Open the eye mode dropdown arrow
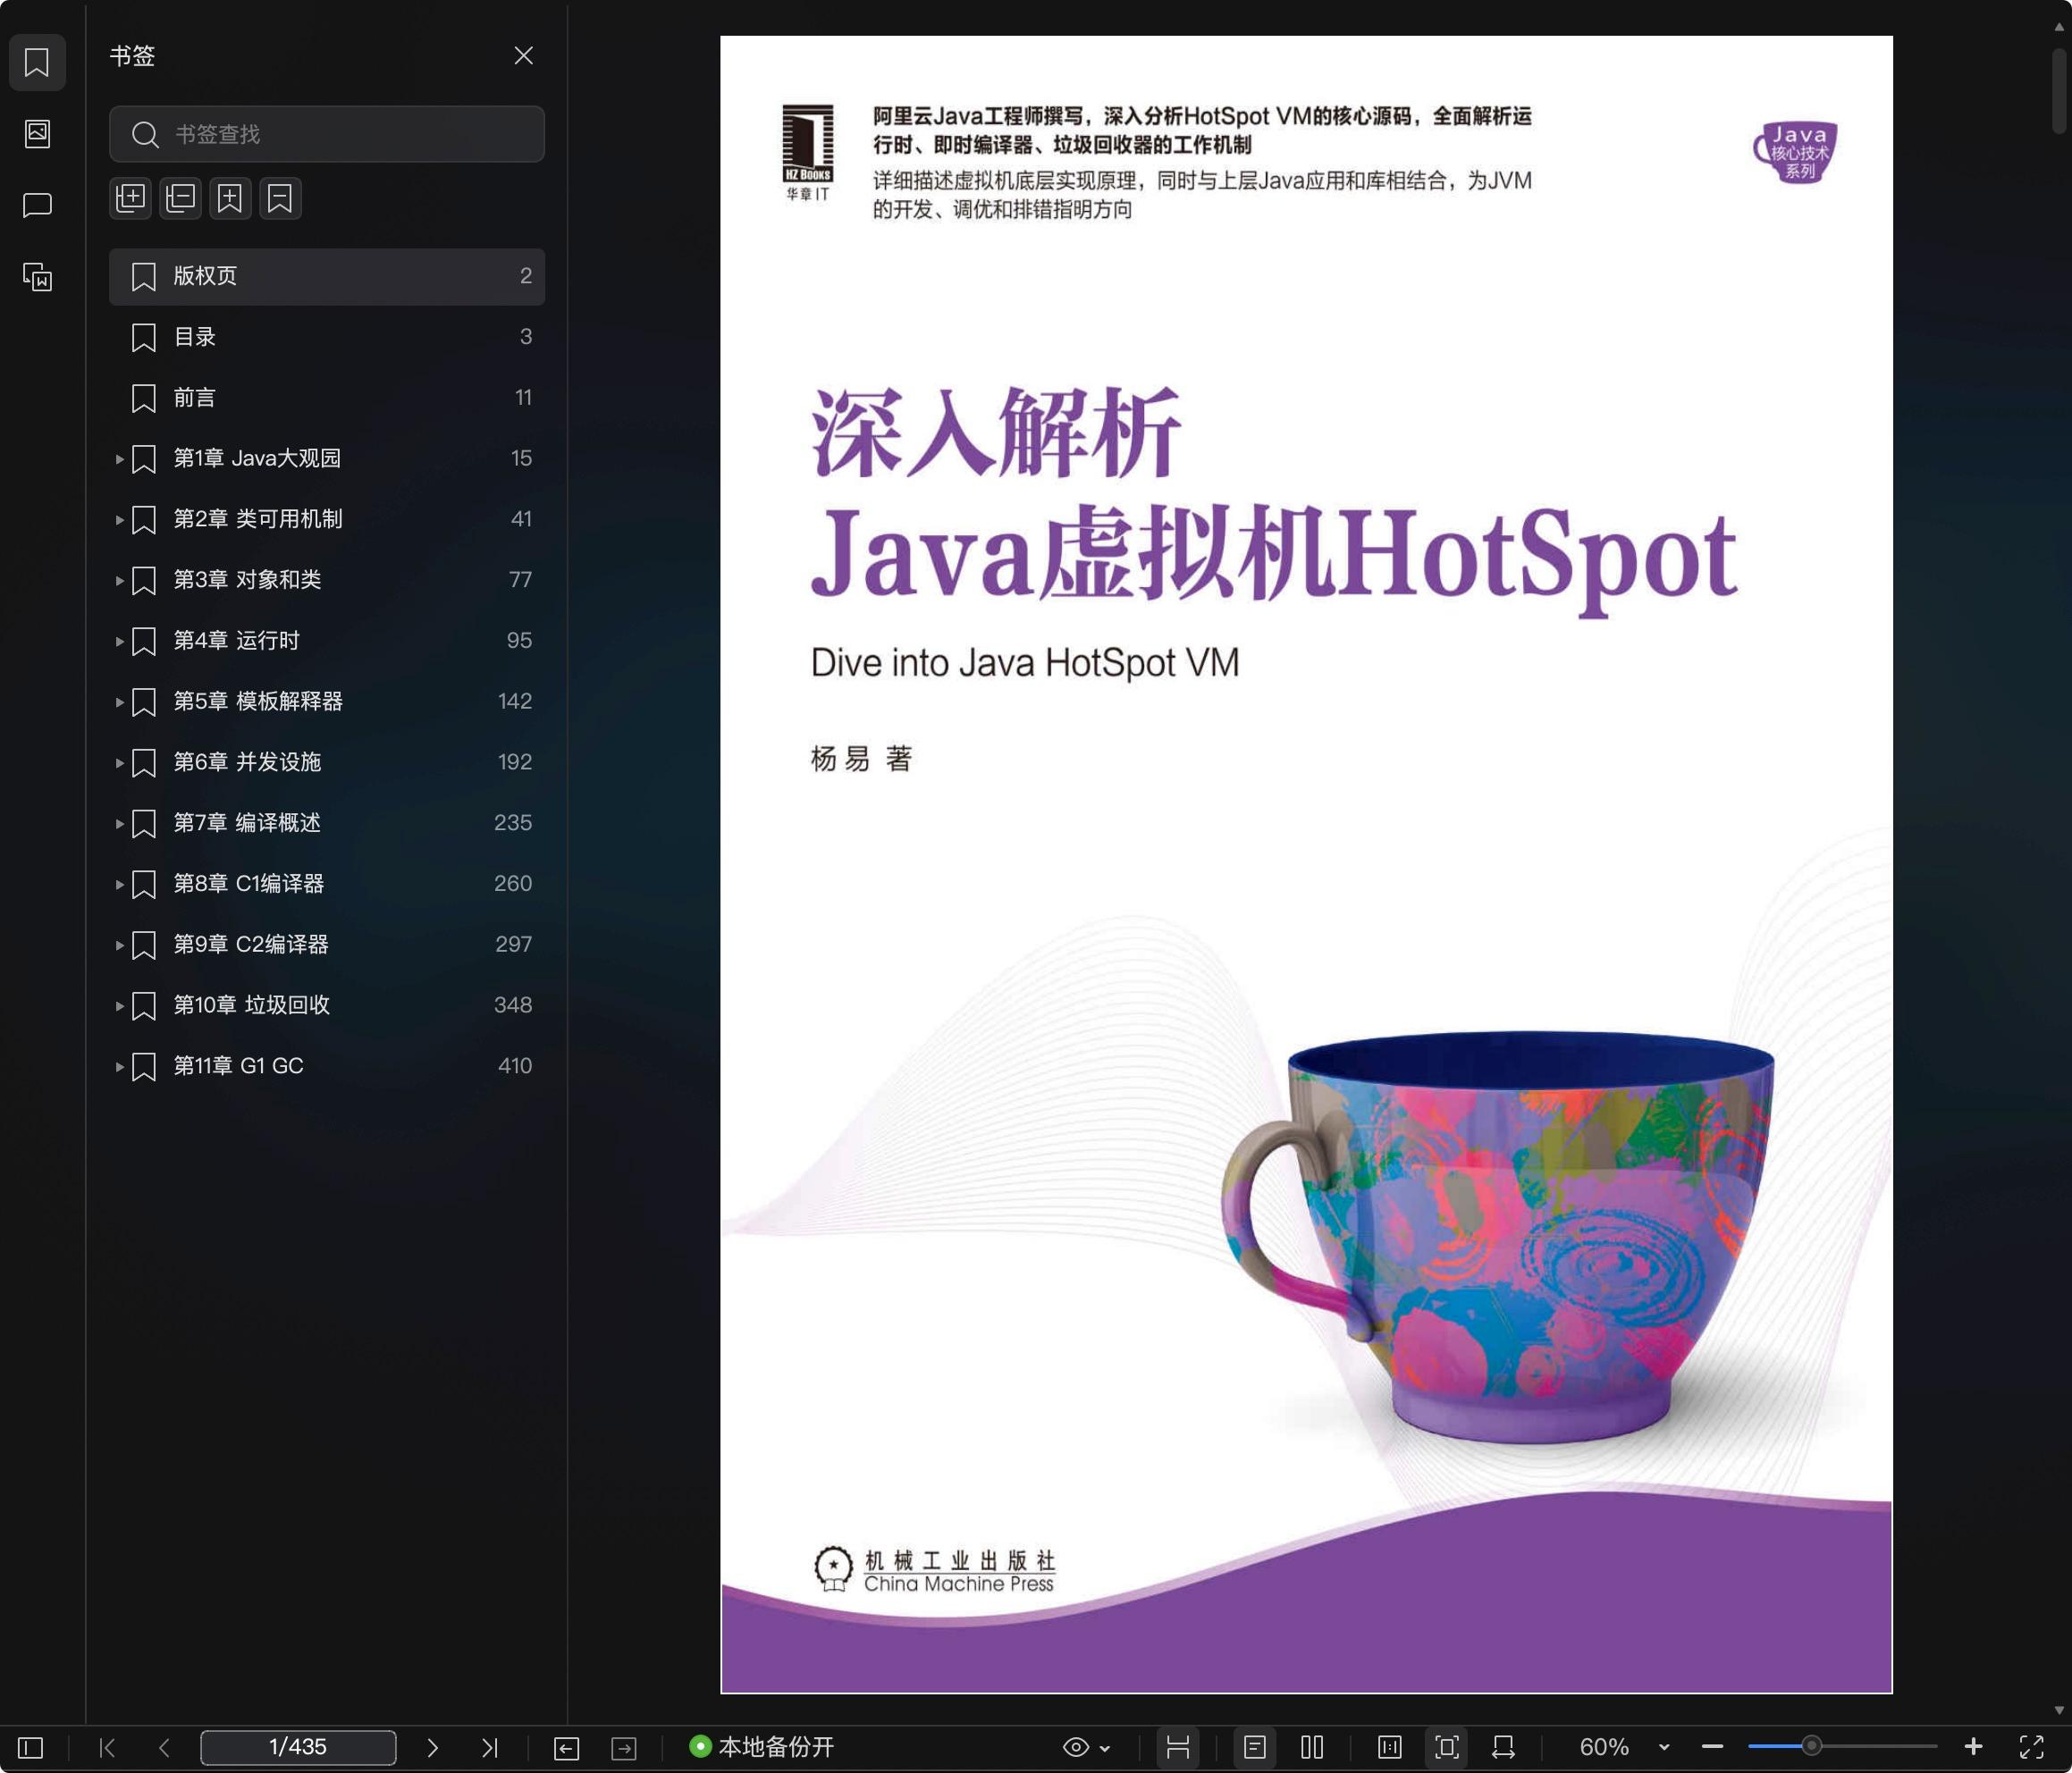 [1105, 1748]
